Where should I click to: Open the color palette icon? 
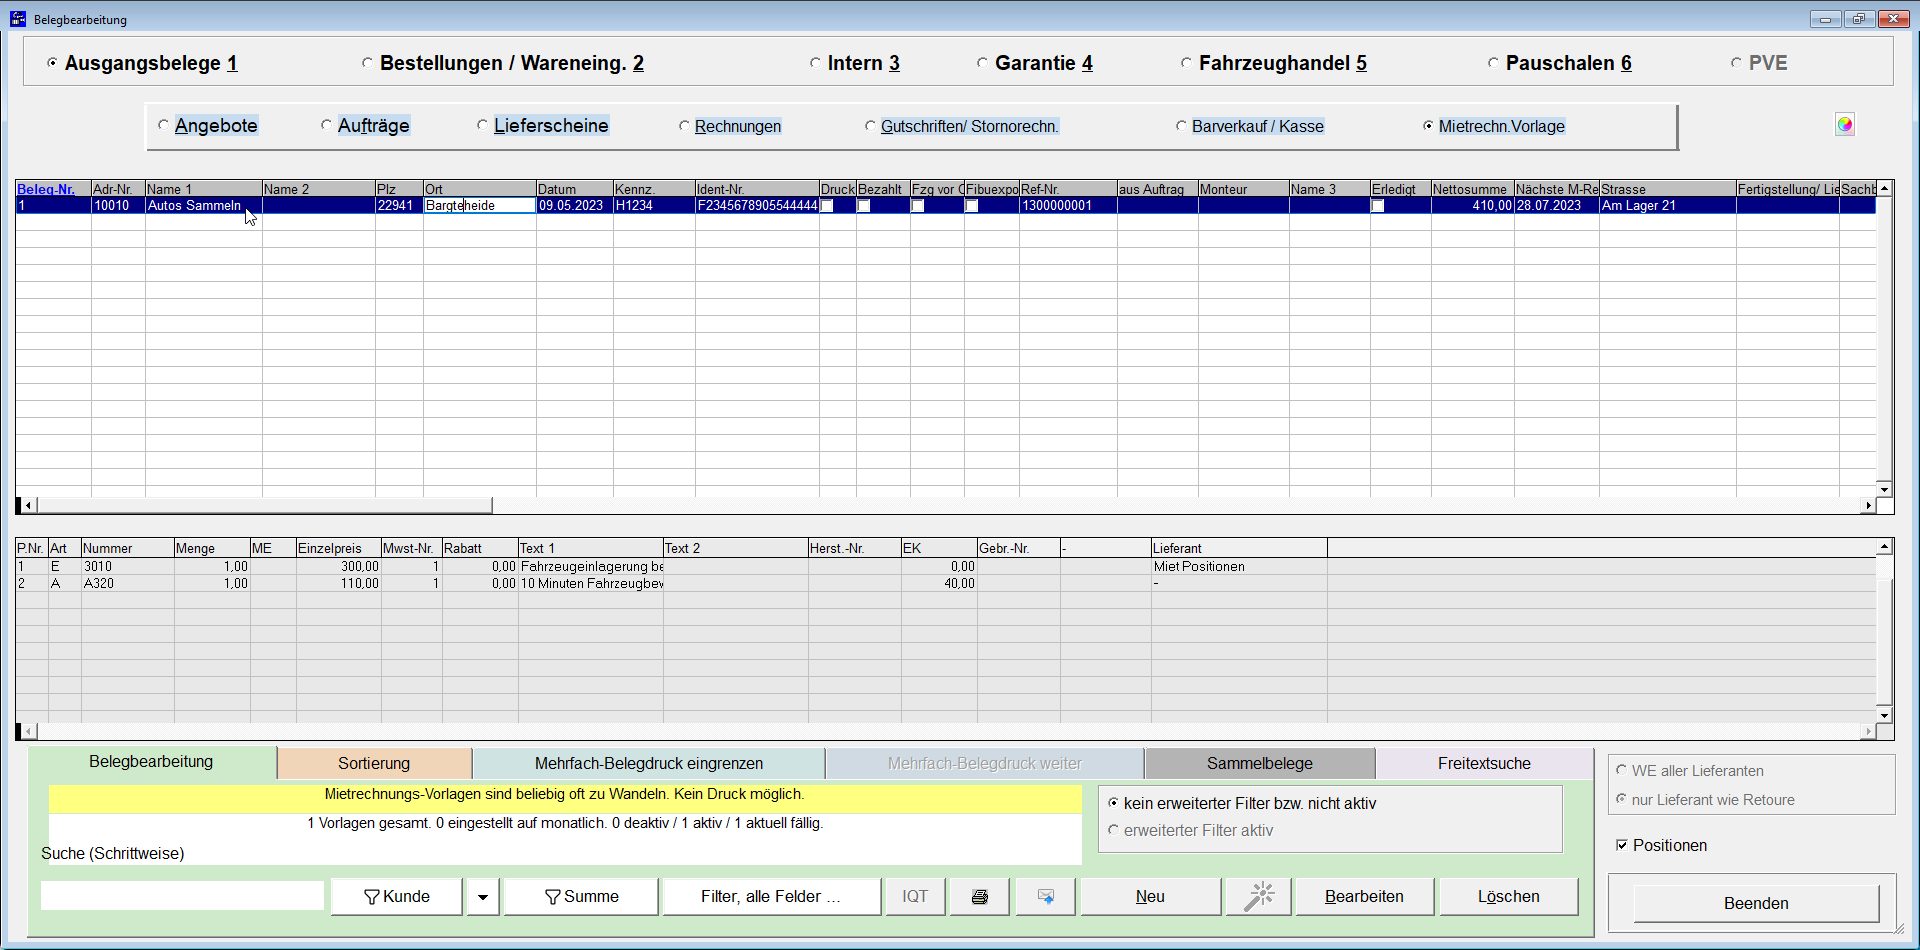(x=1845, y=125)
